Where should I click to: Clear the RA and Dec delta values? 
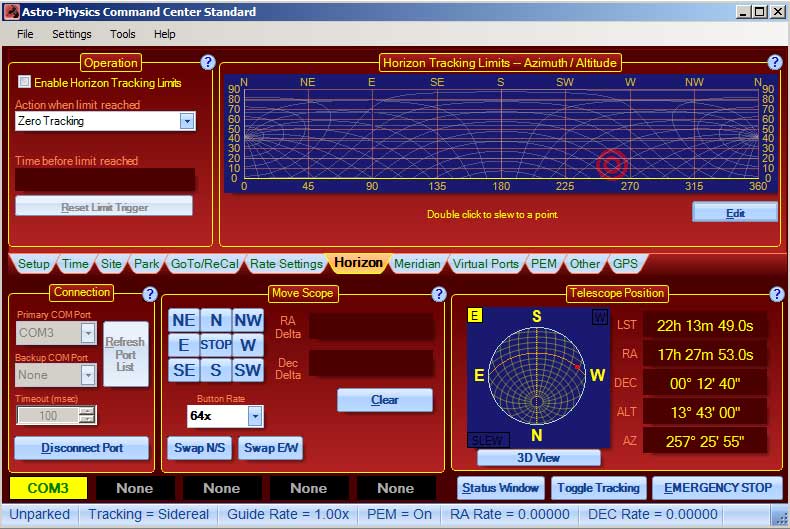click(385, 400)
